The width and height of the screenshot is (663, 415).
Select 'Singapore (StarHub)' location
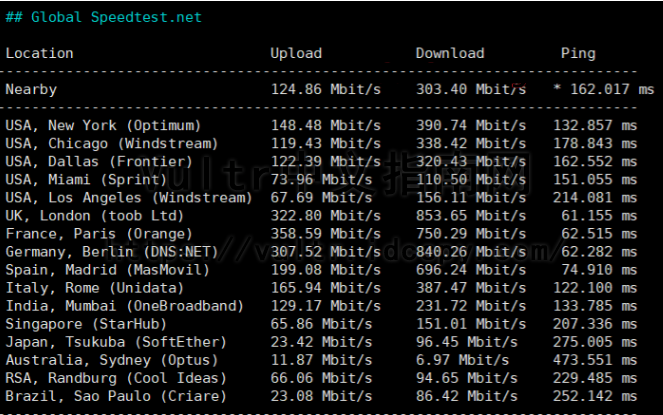86,324
